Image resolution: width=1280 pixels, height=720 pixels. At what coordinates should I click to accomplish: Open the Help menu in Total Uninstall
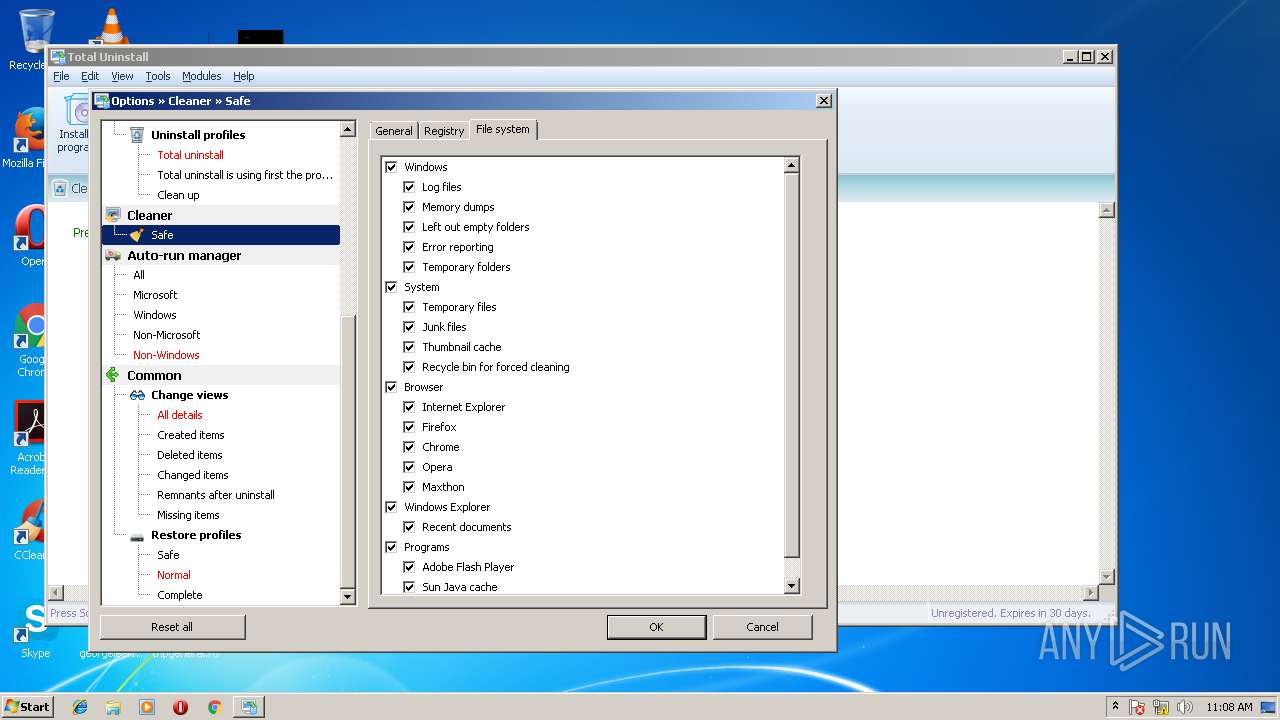[244, 76]
